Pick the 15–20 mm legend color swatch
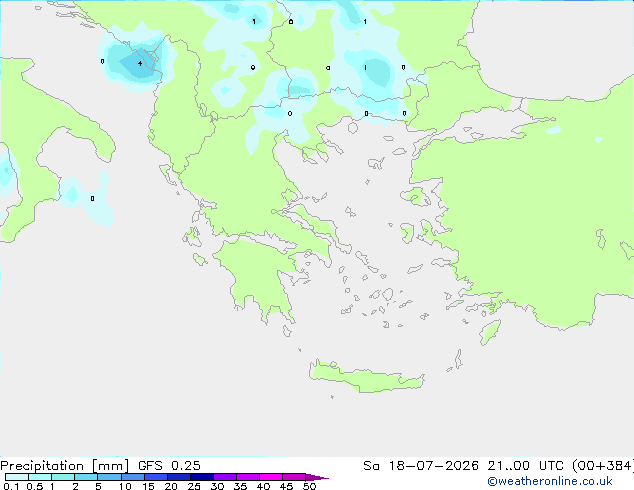Screen dimensions: 634x490 [156, 477]
